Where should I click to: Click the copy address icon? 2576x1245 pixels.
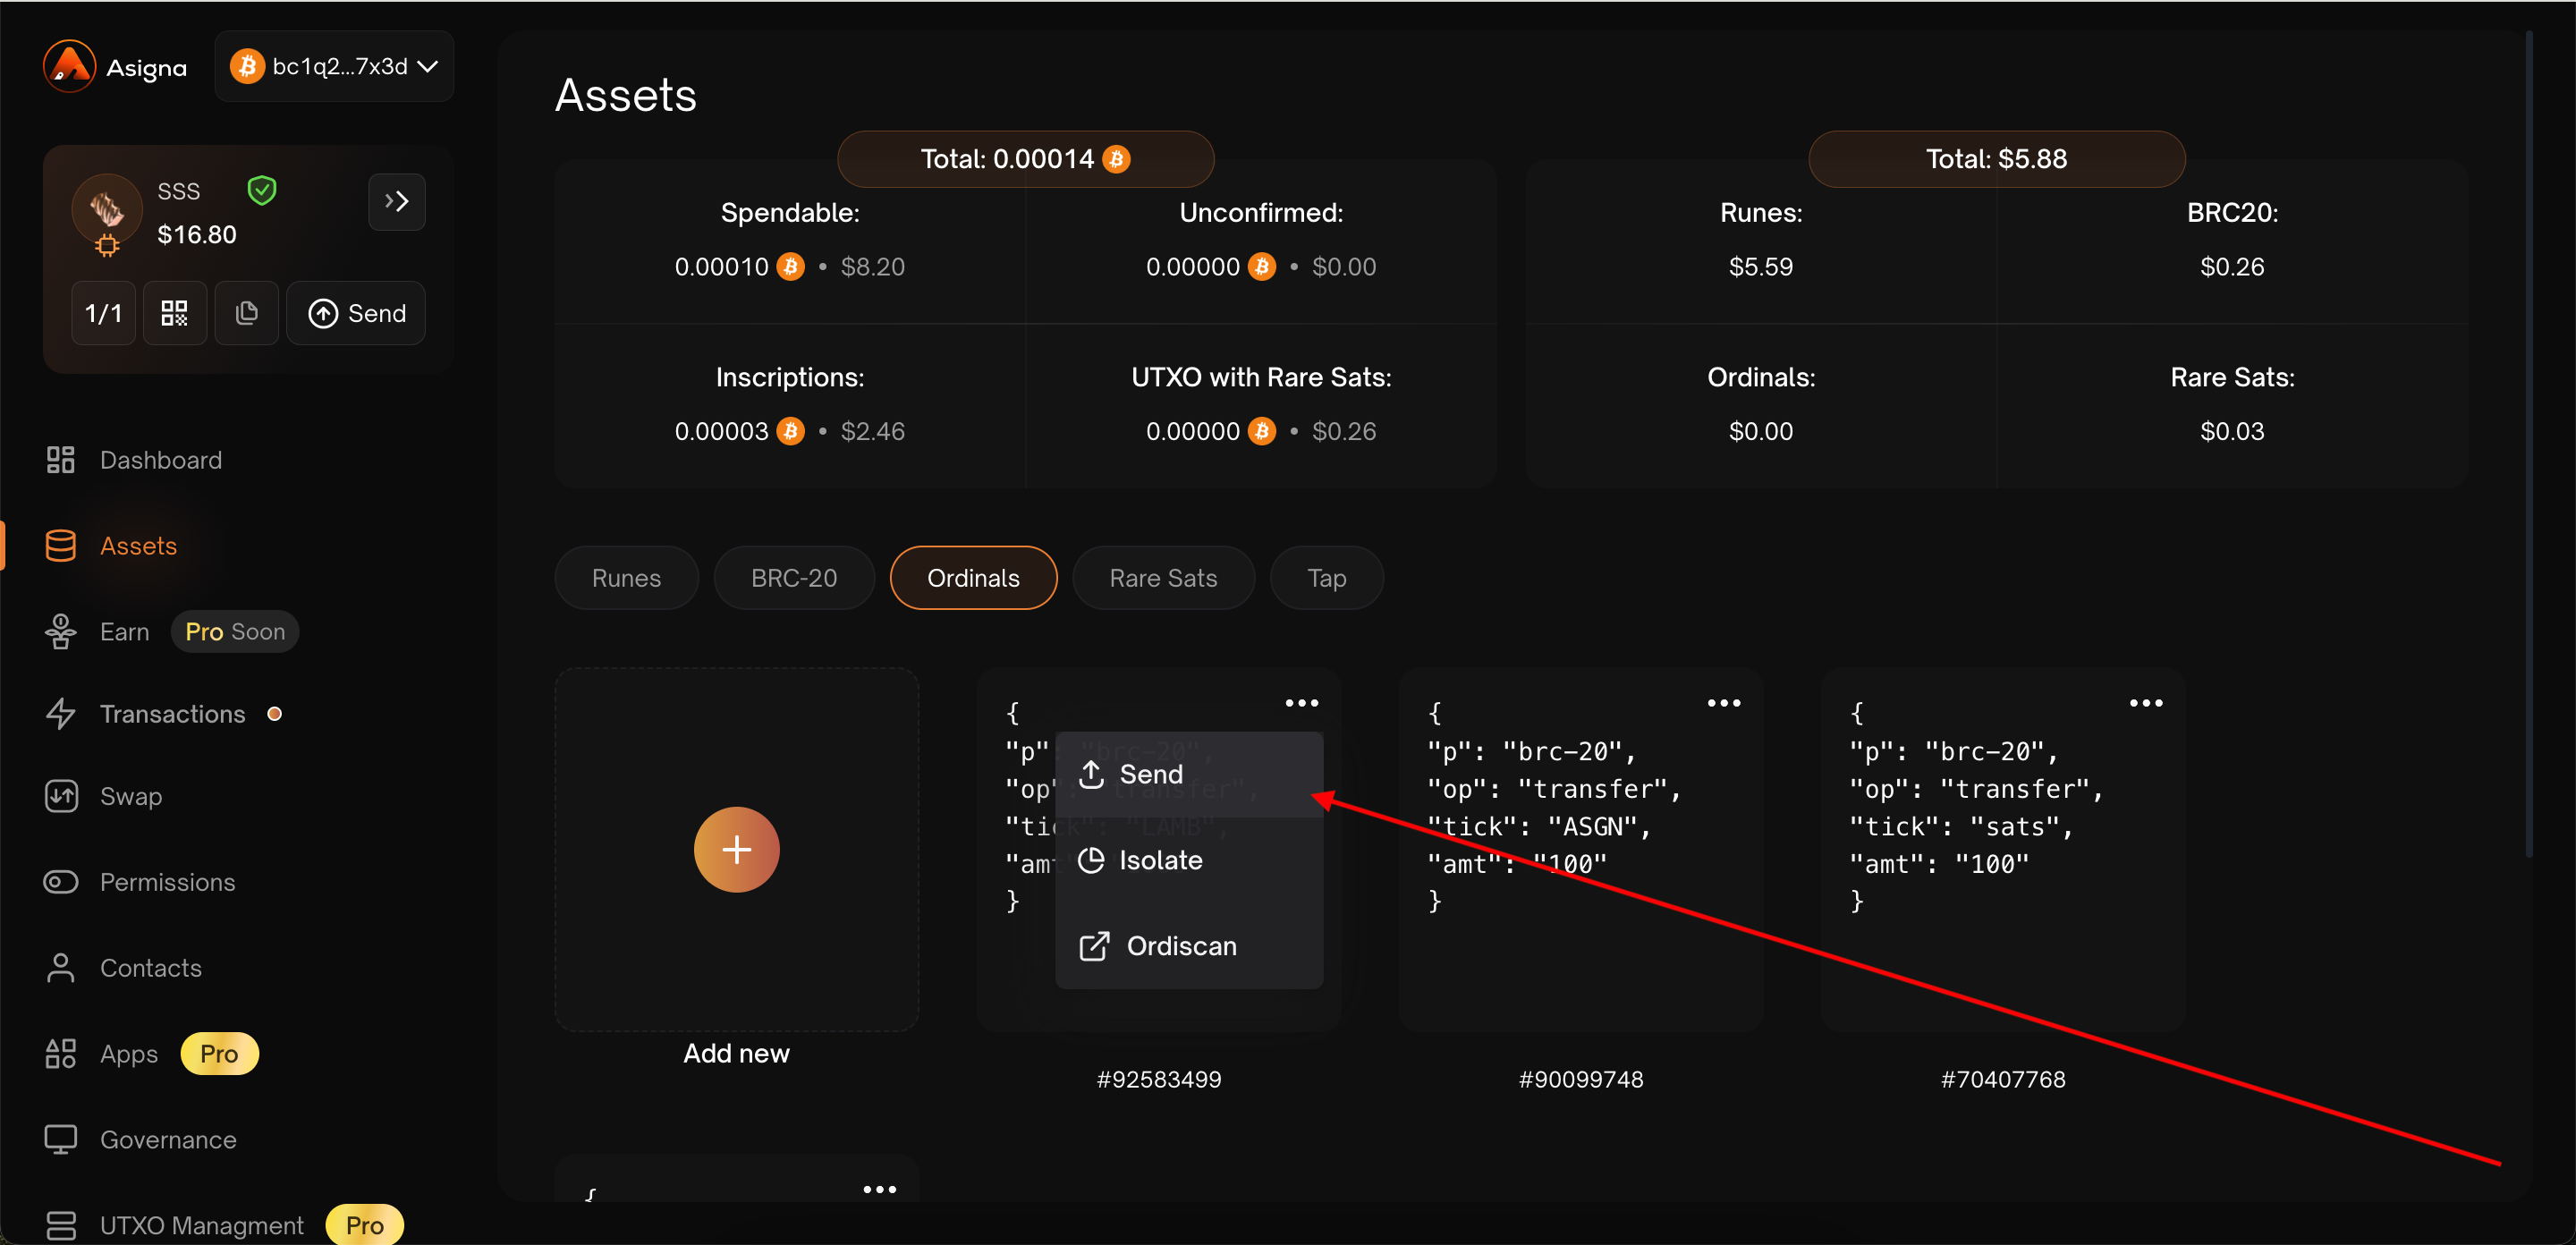click(246, 313)
